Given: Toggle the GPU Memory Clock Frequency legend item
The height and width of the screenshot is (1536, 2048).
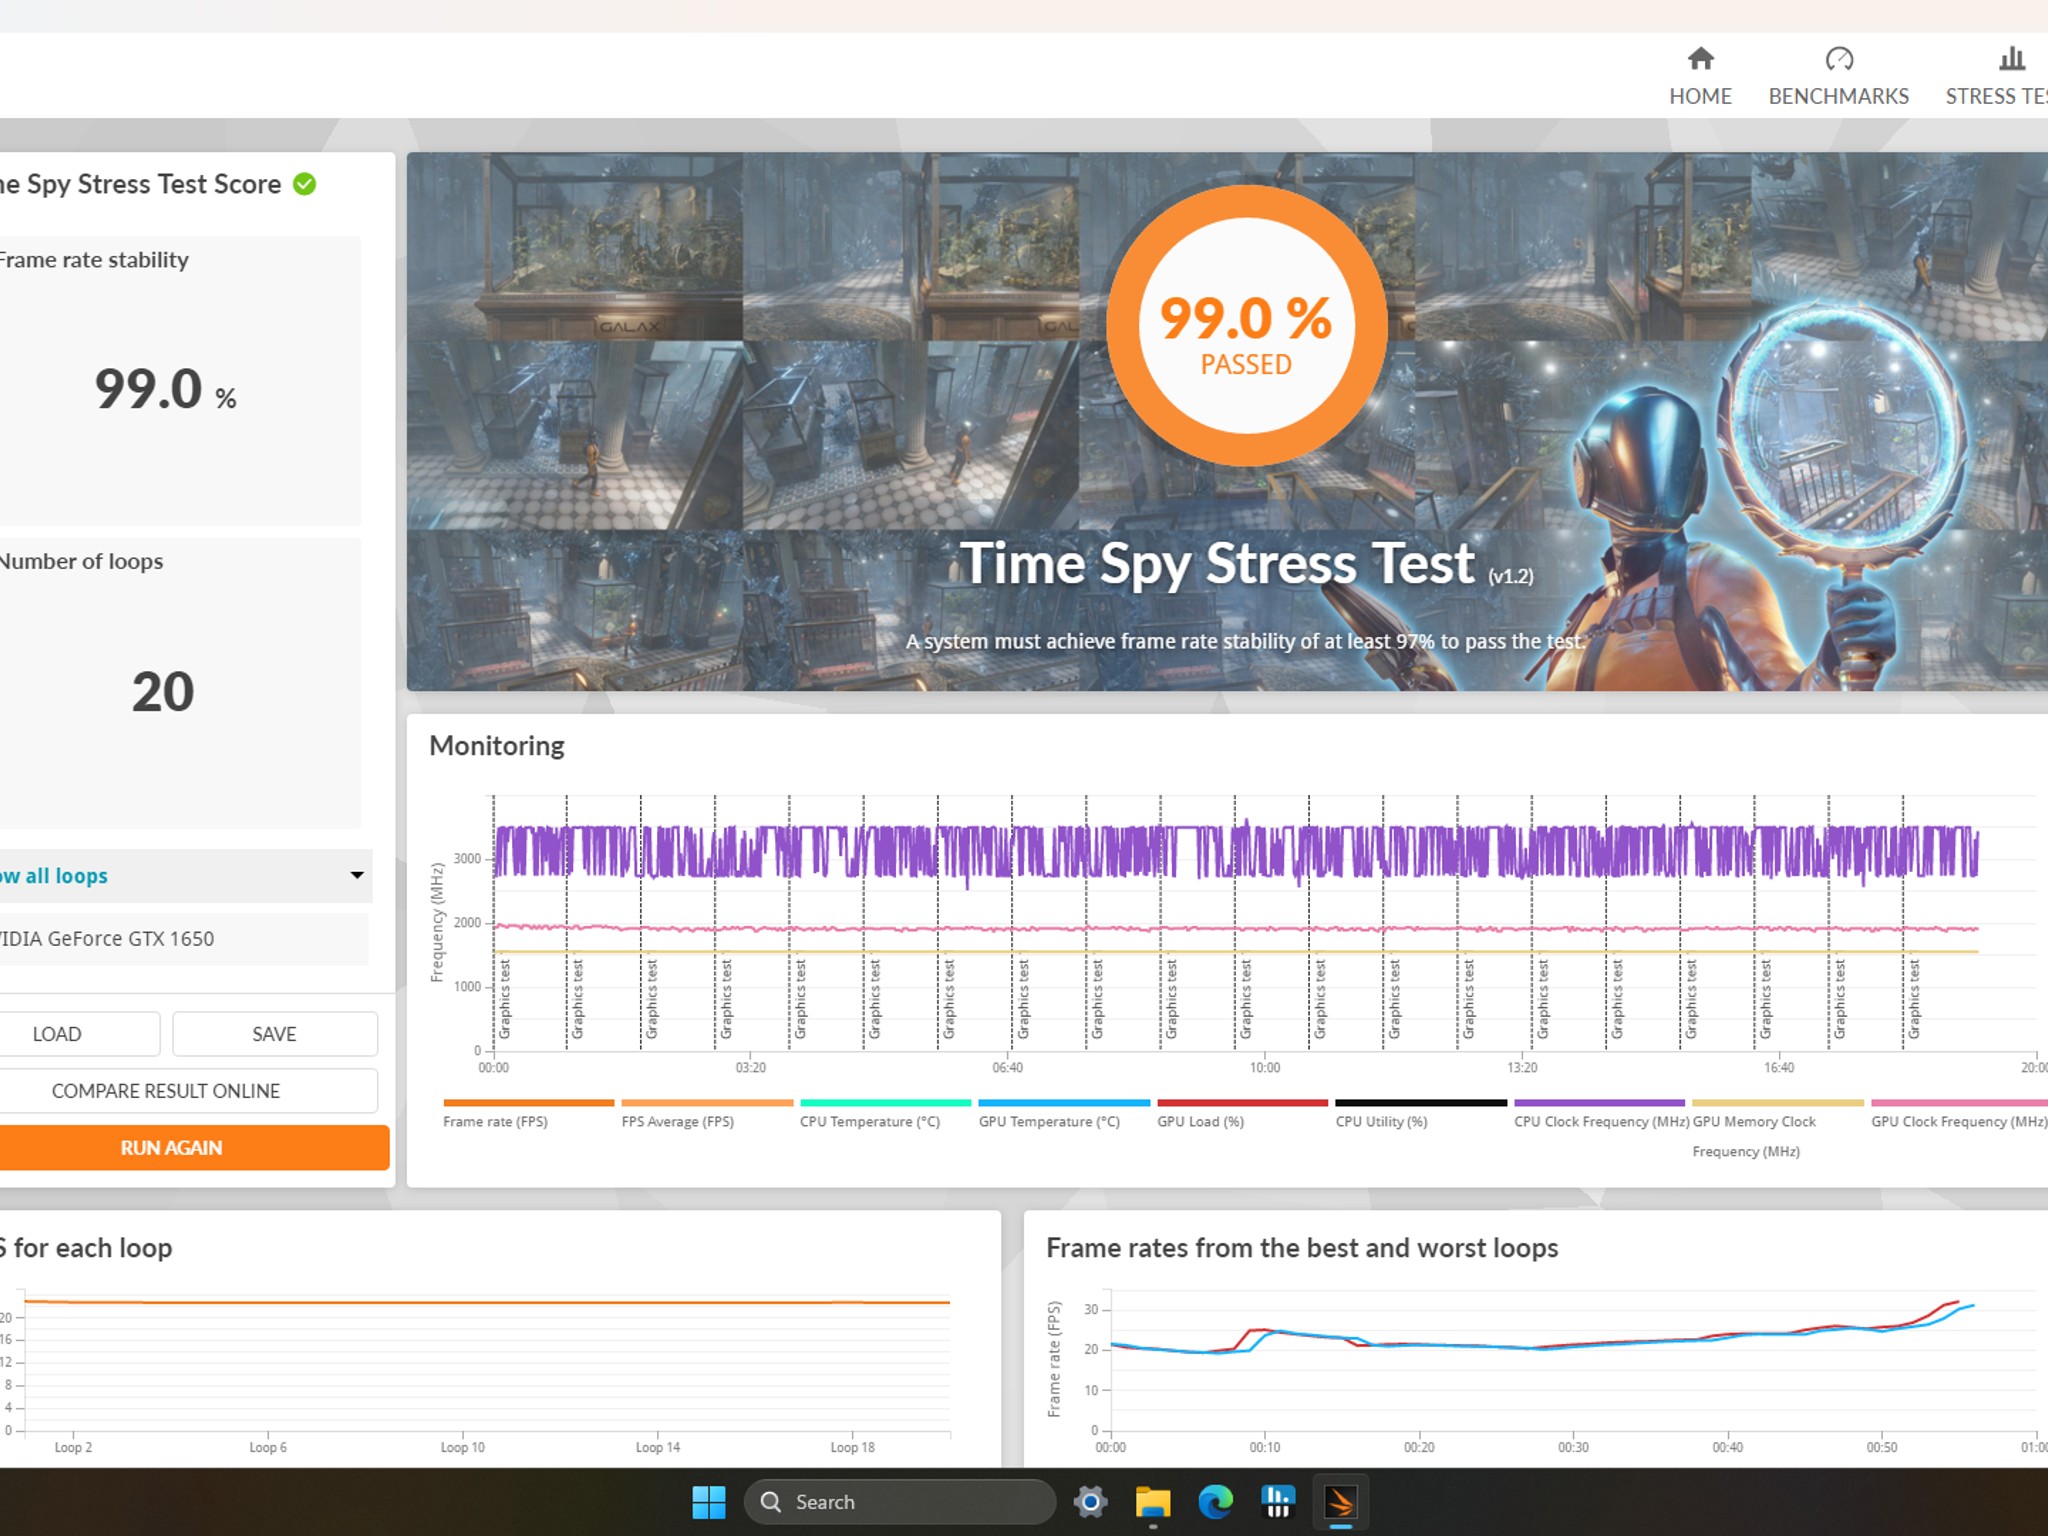Looking at the screenshot, I should pos(1777,1130).
